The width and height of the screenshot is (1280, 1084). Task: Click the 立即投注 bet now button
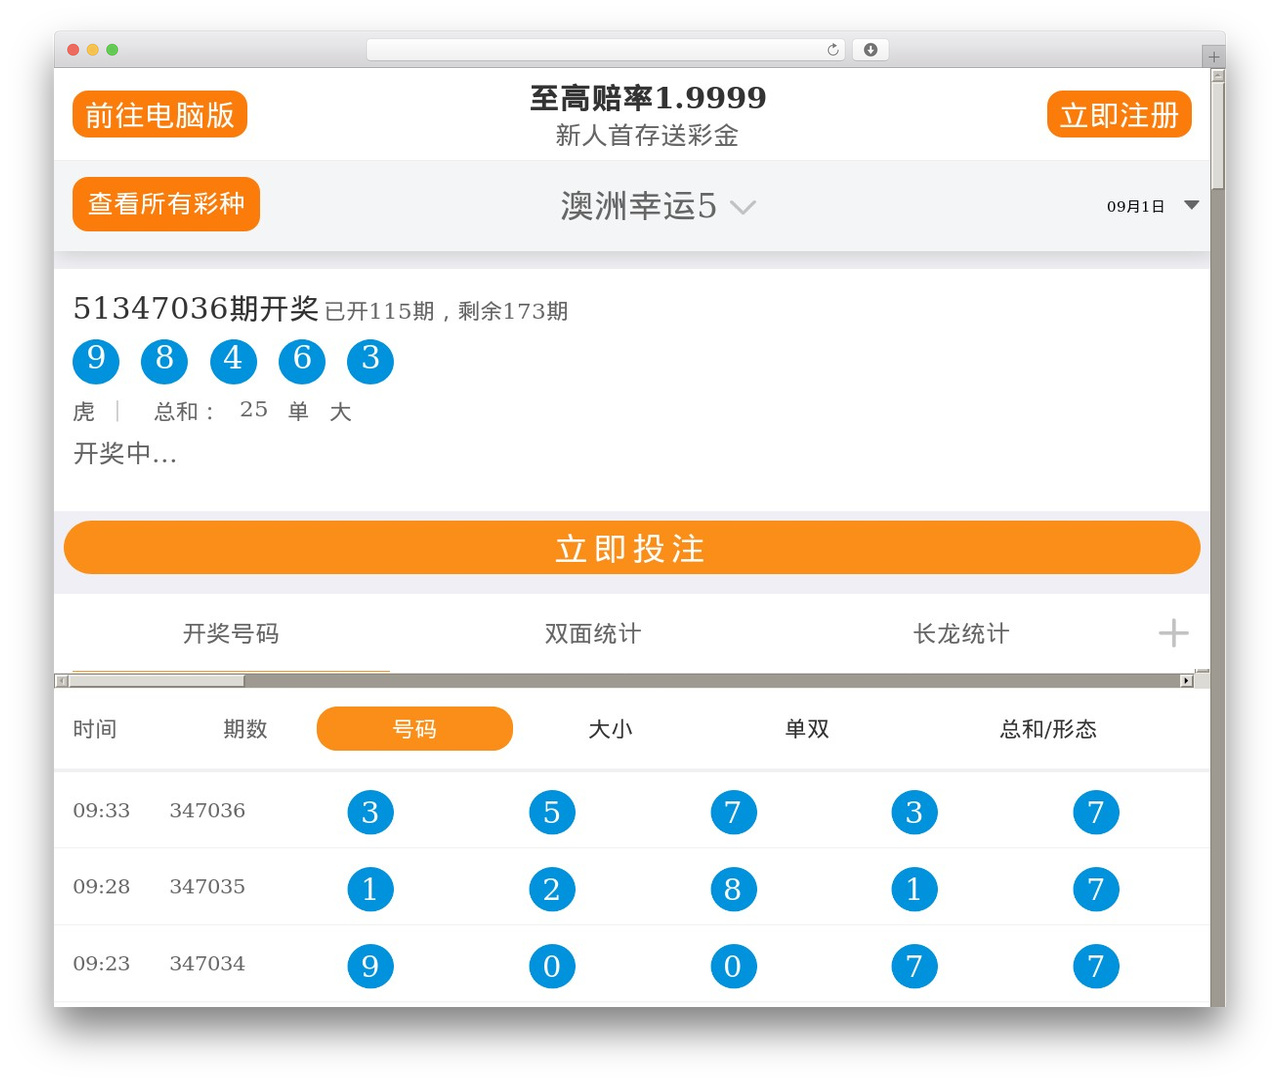632,548
